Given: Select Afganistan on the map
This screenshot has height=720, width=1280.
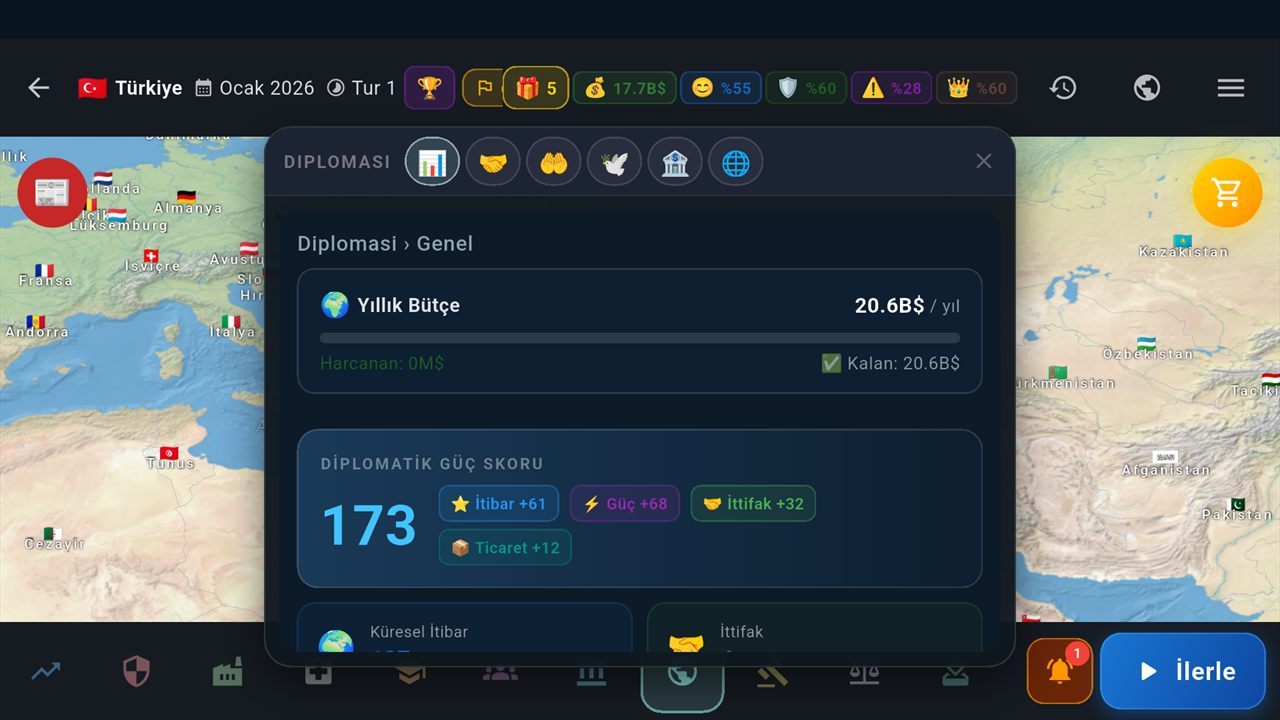Looking at the screenshot, I should coord(1166,464).
